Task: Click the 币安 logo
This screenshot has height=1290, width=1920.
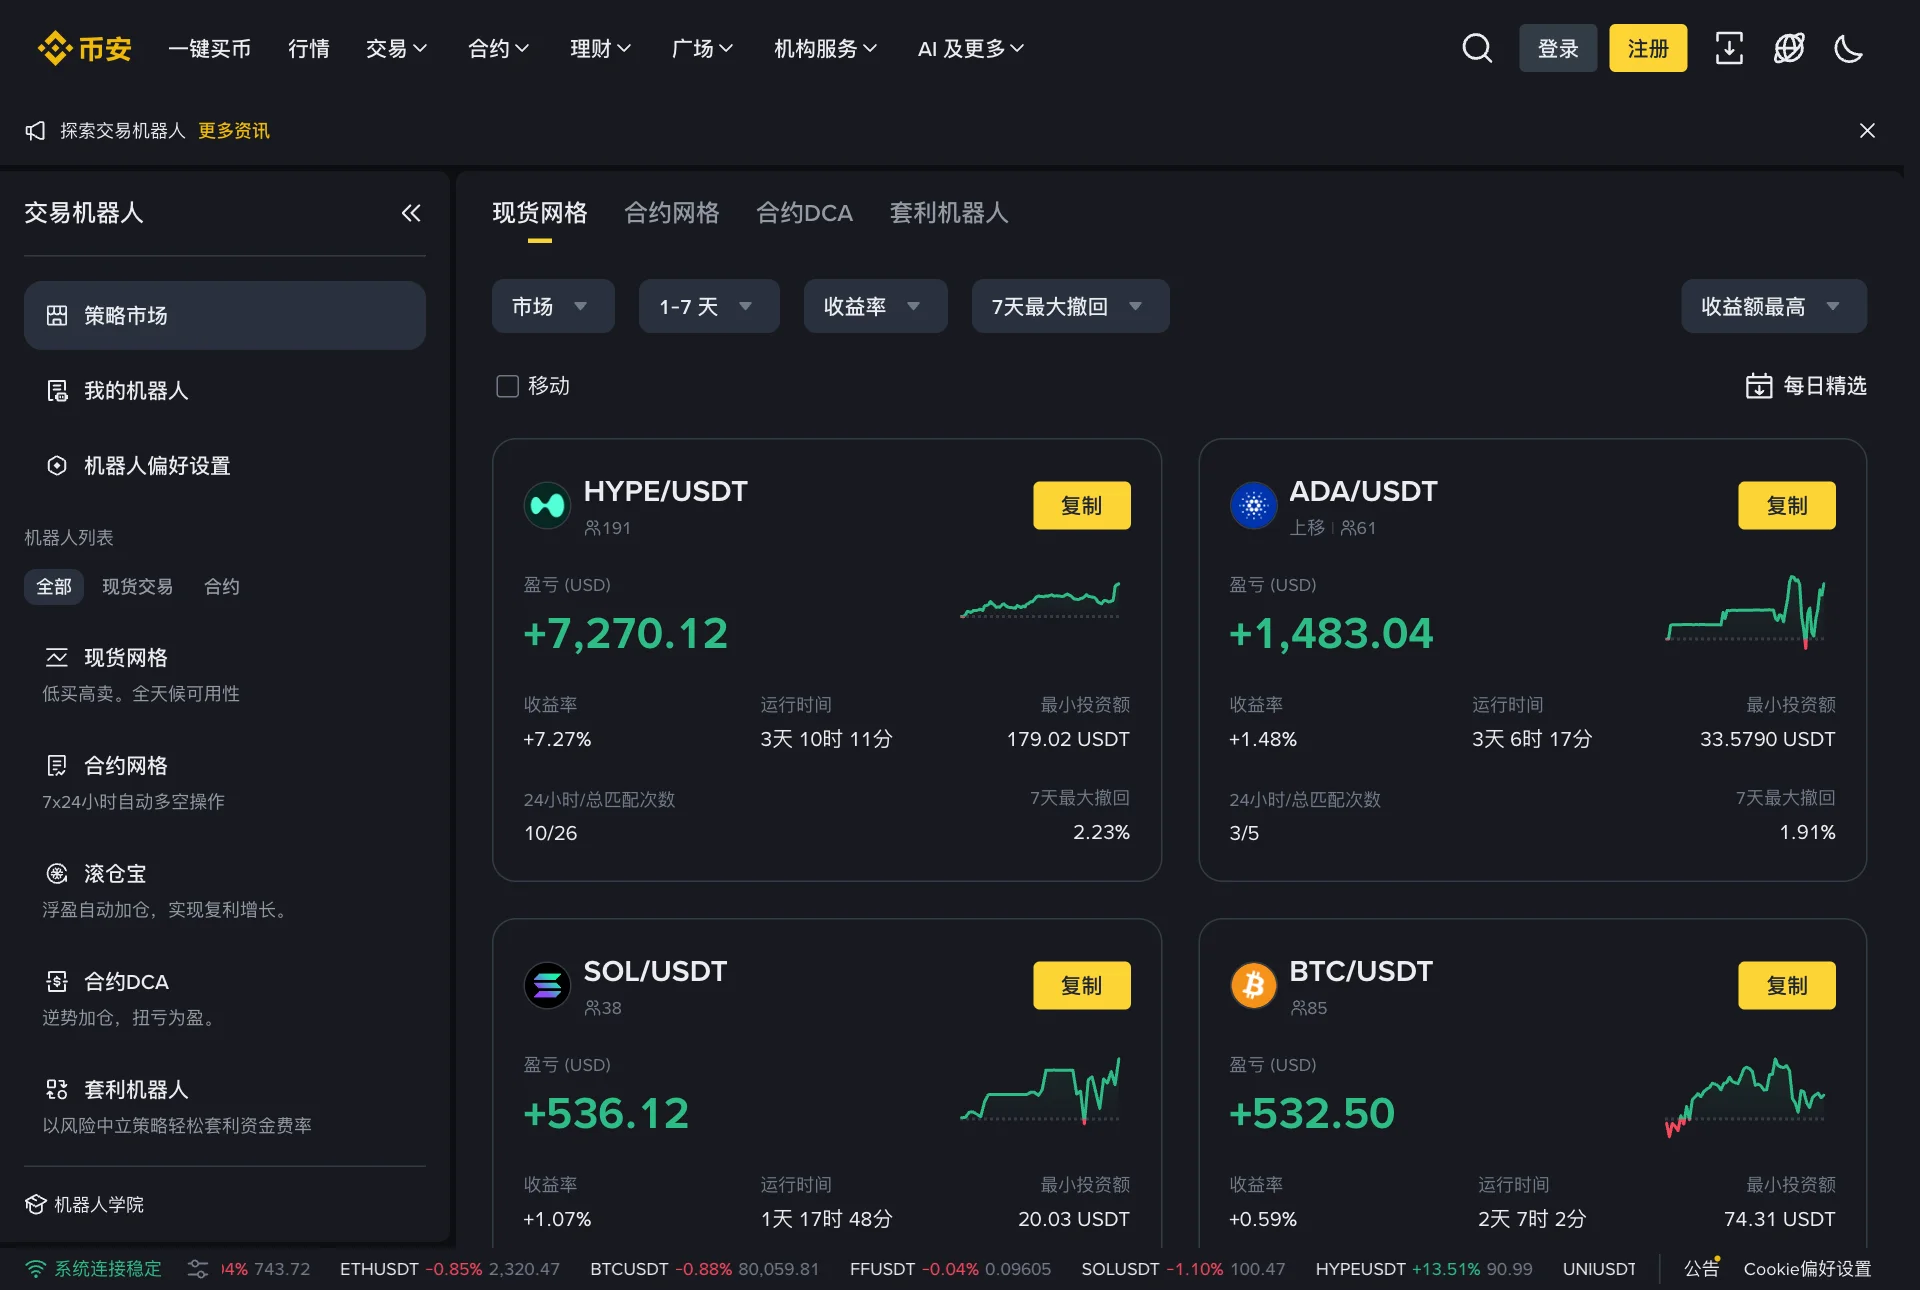Action: [x=85, y=48]
